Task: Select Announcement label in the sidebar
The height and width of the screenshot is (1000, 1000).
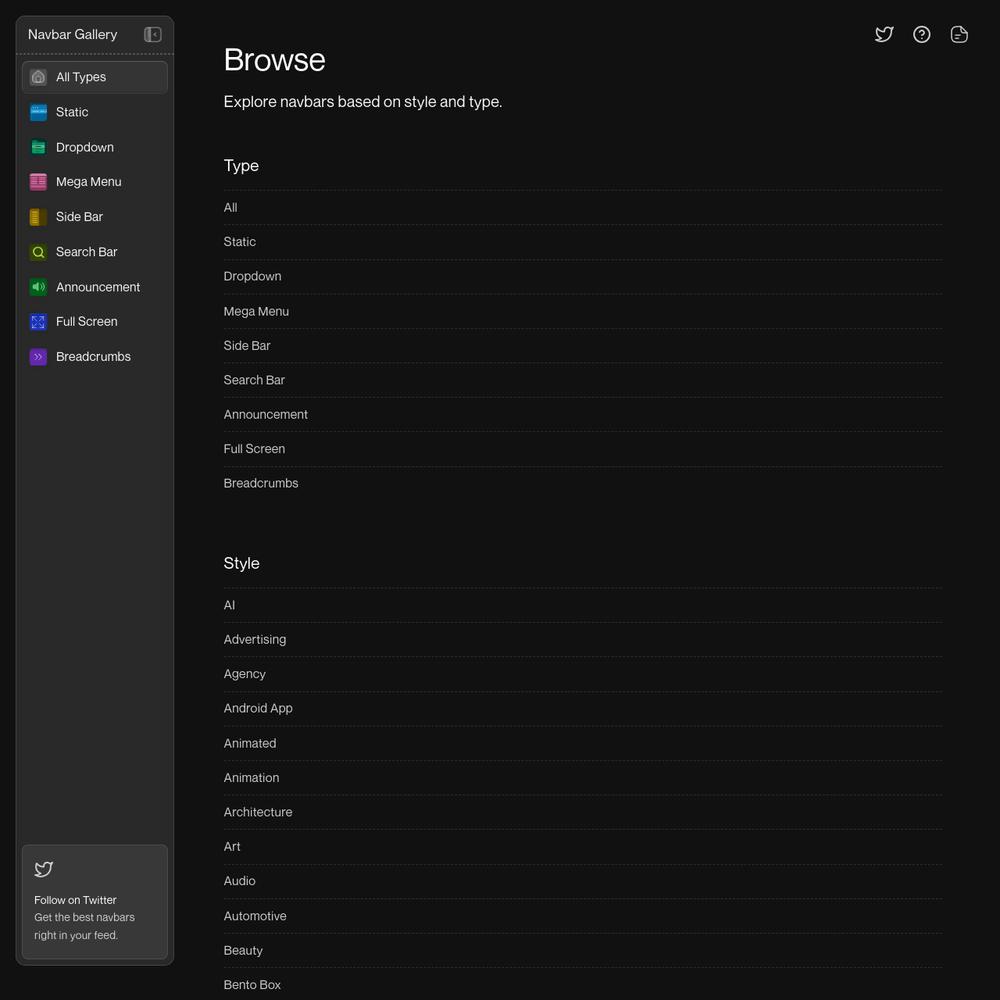Action: coord(98,287)
